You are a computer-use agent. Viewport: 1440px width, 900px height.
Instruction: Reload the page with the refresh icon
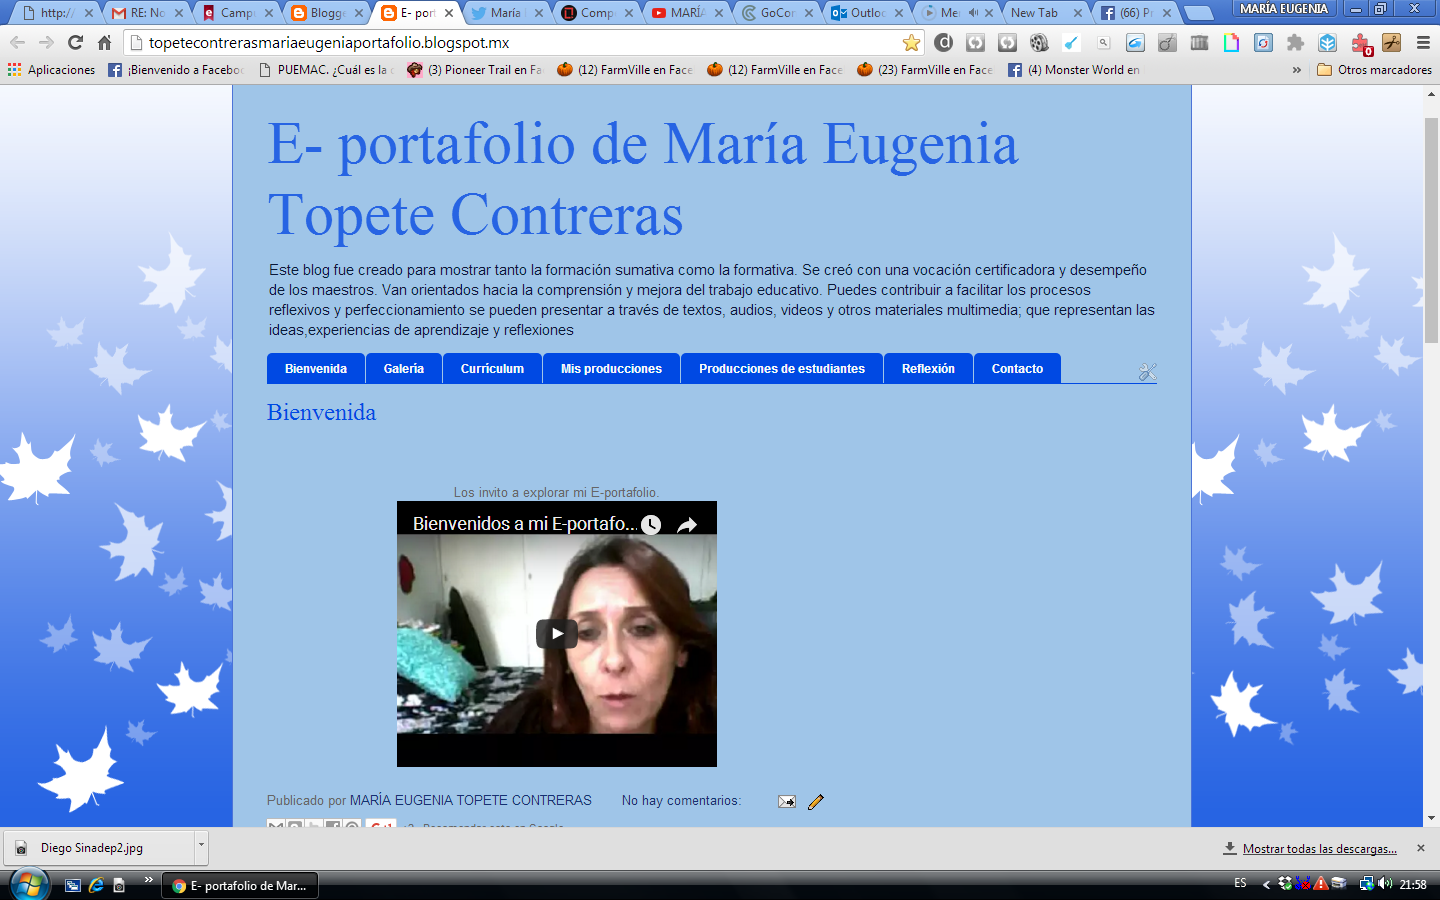point(75,43)
